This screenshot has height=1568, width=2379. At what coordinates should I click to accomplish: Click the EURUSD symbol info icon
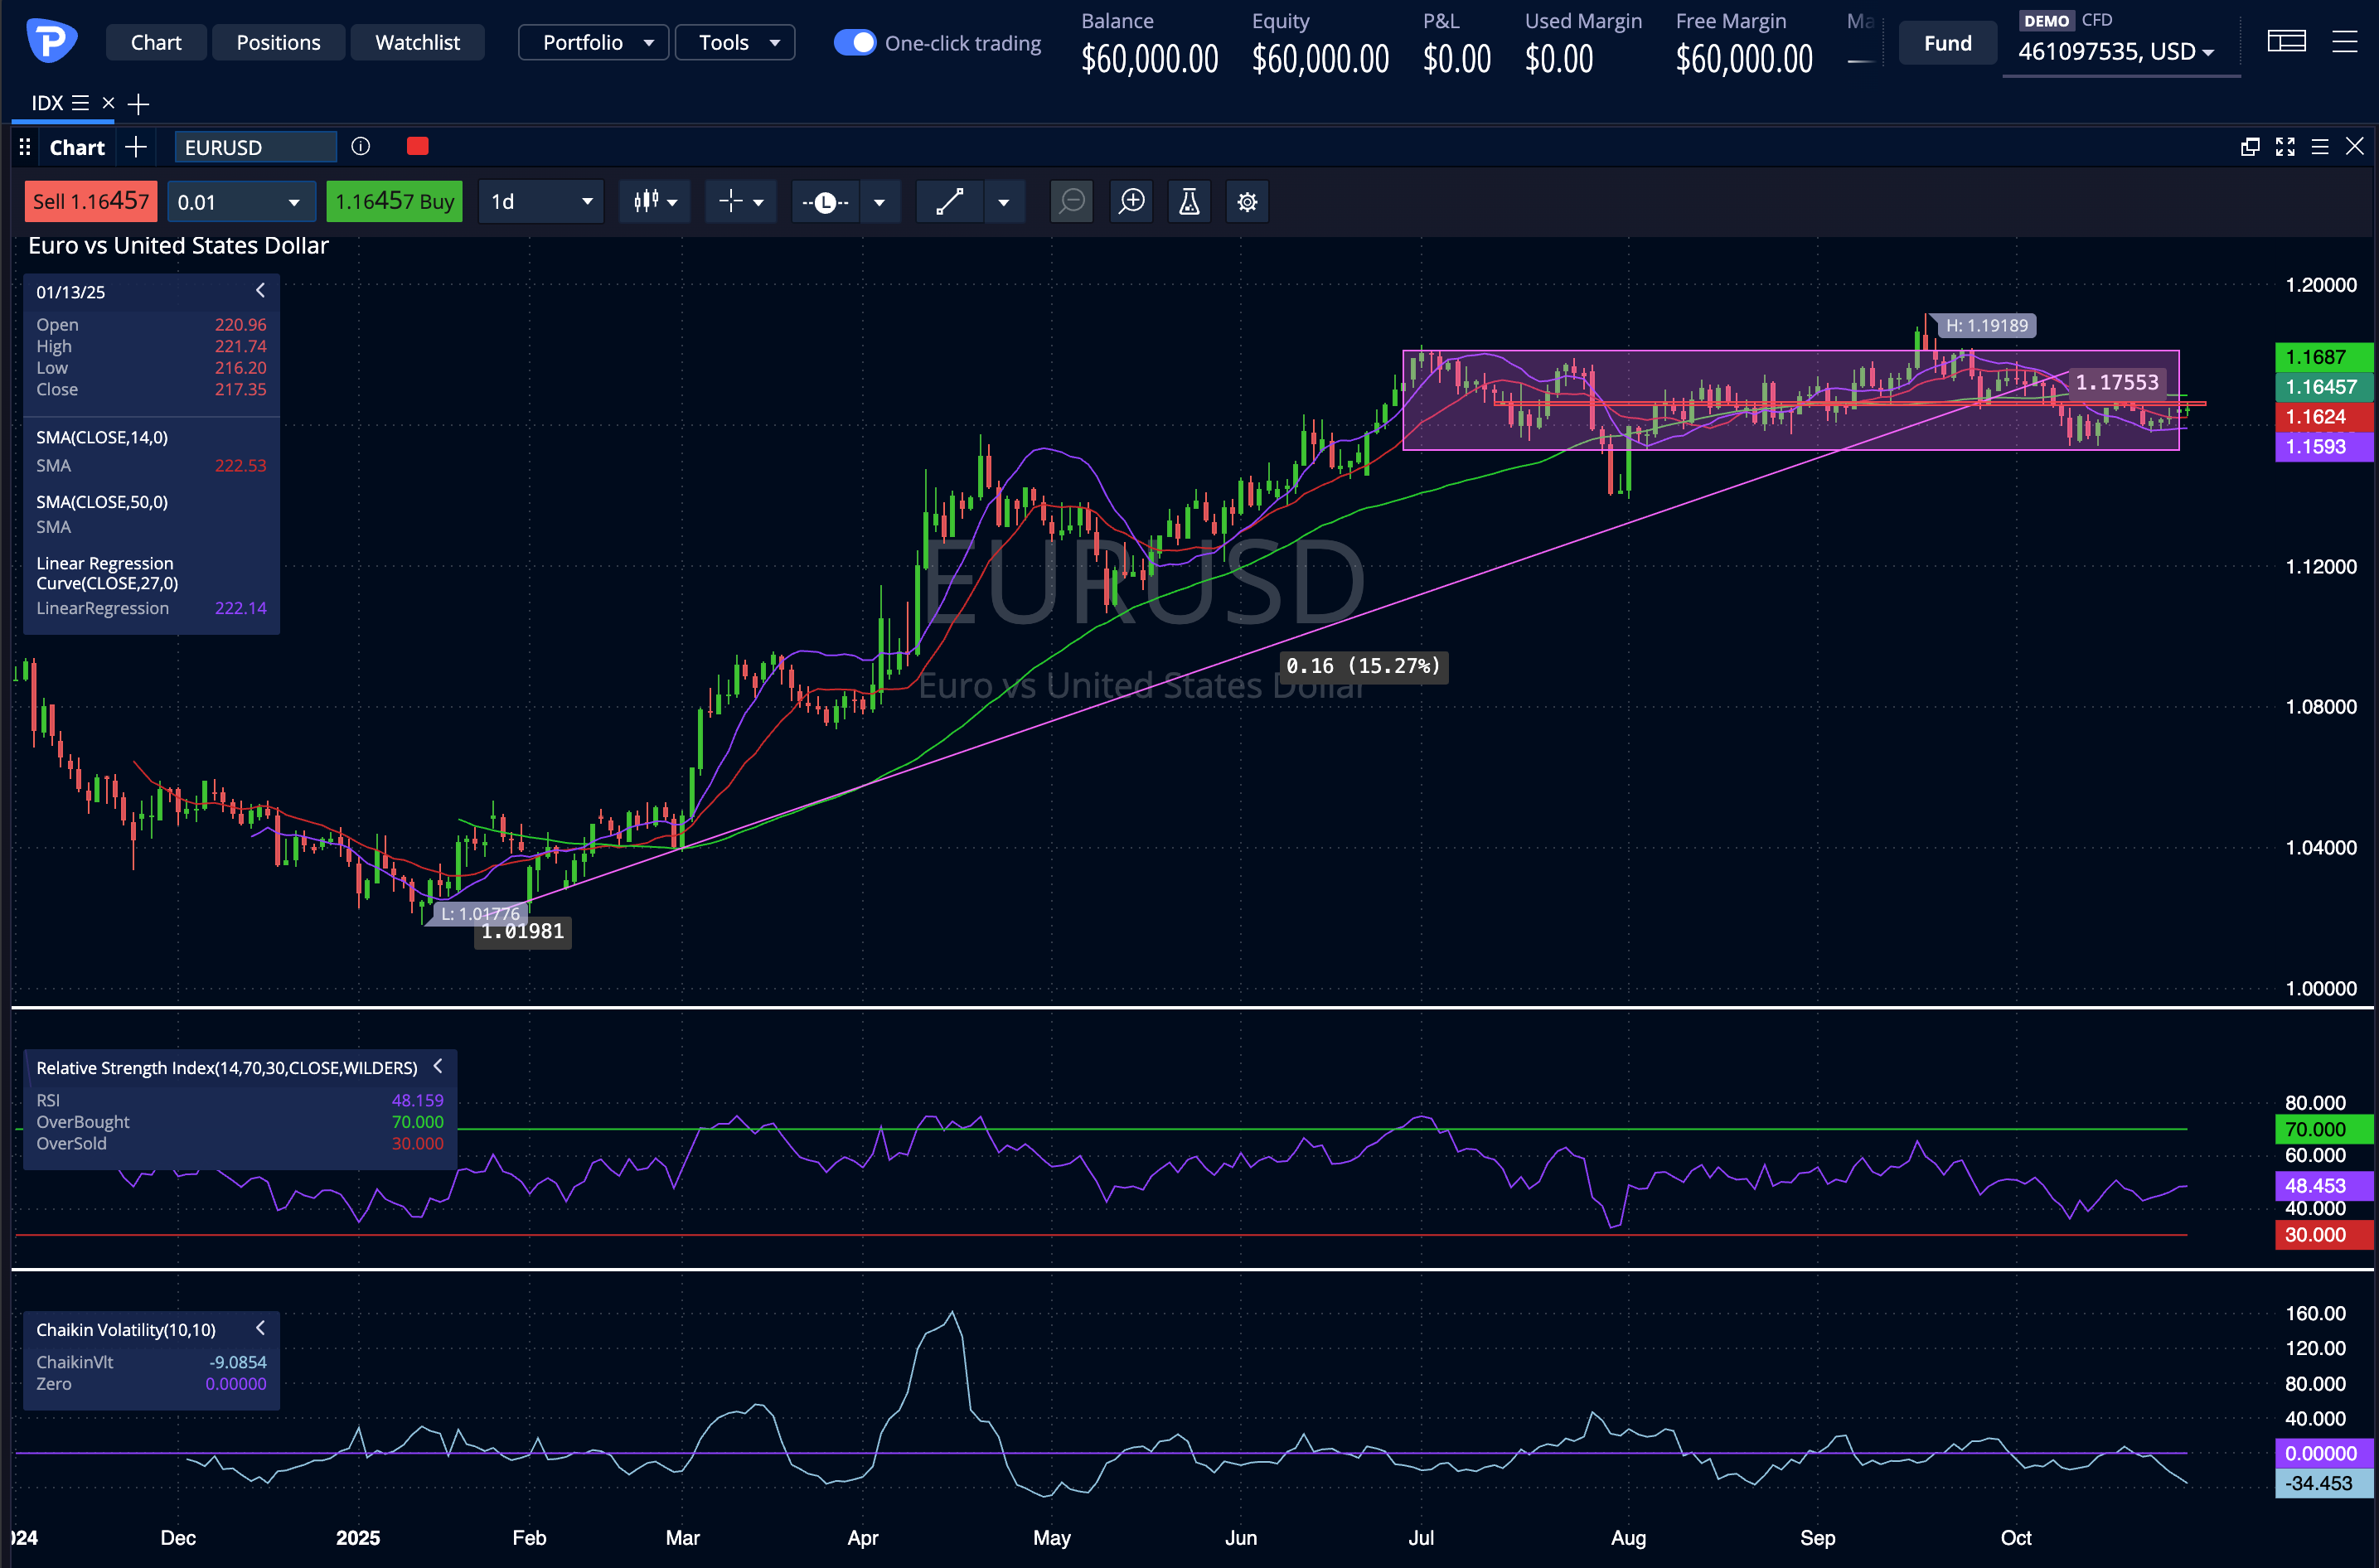361,147
